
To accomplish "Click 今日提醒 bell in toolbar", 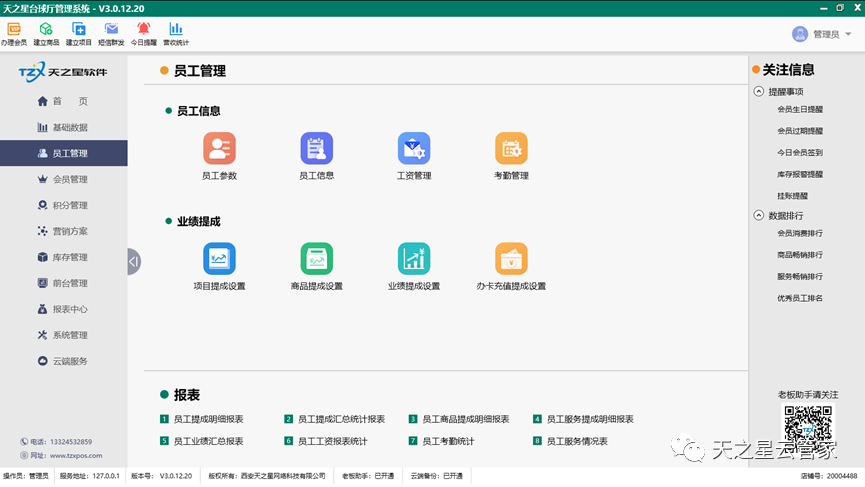I will (x=143, y=34).
